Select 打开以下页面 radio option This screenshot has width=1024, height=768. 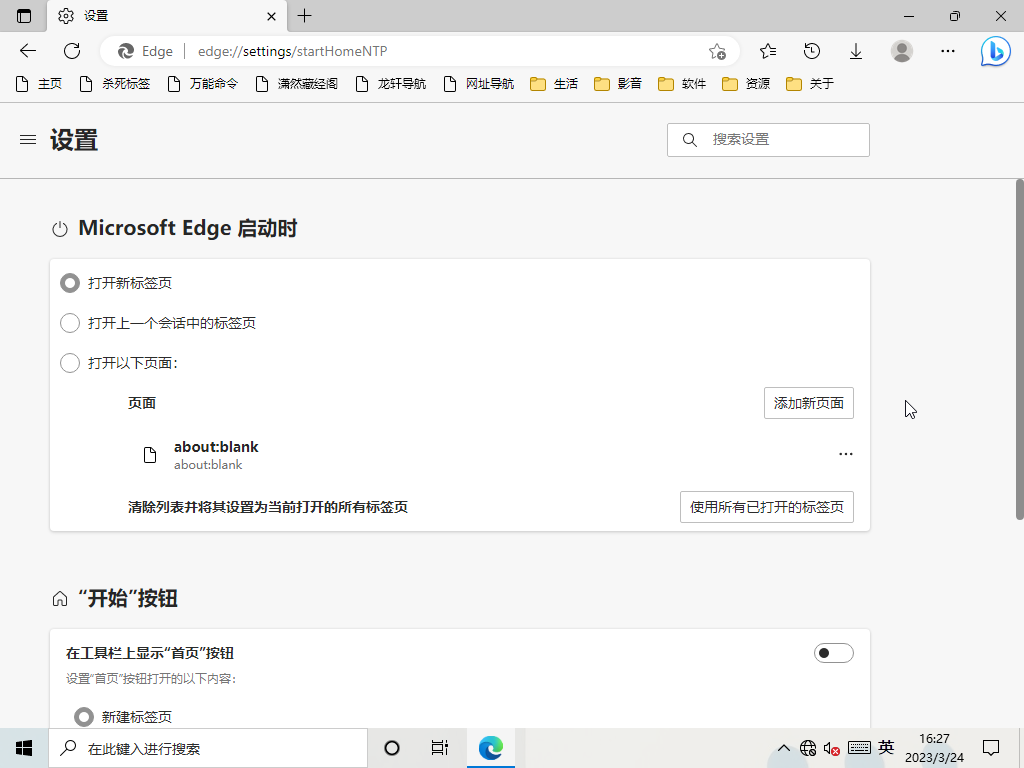coord(70,363)
